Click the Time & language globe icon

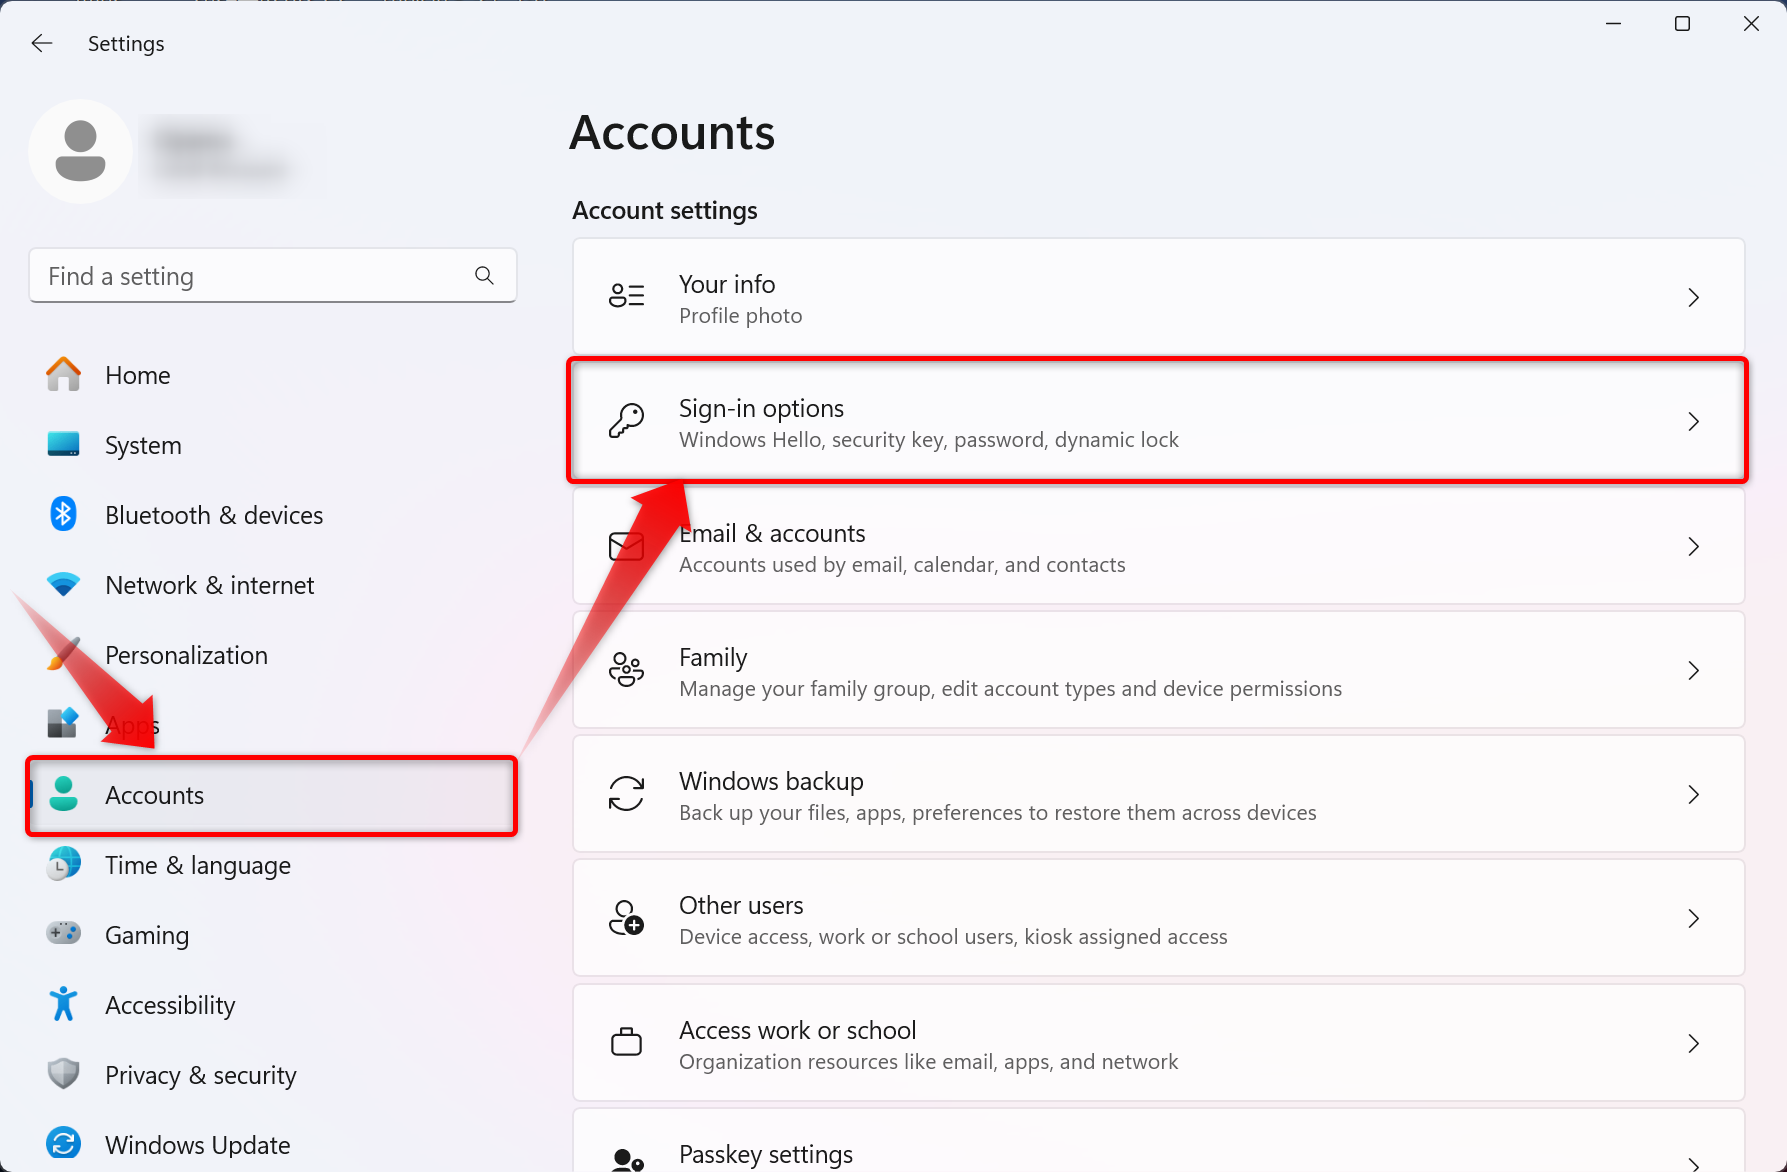click(63, 864)
